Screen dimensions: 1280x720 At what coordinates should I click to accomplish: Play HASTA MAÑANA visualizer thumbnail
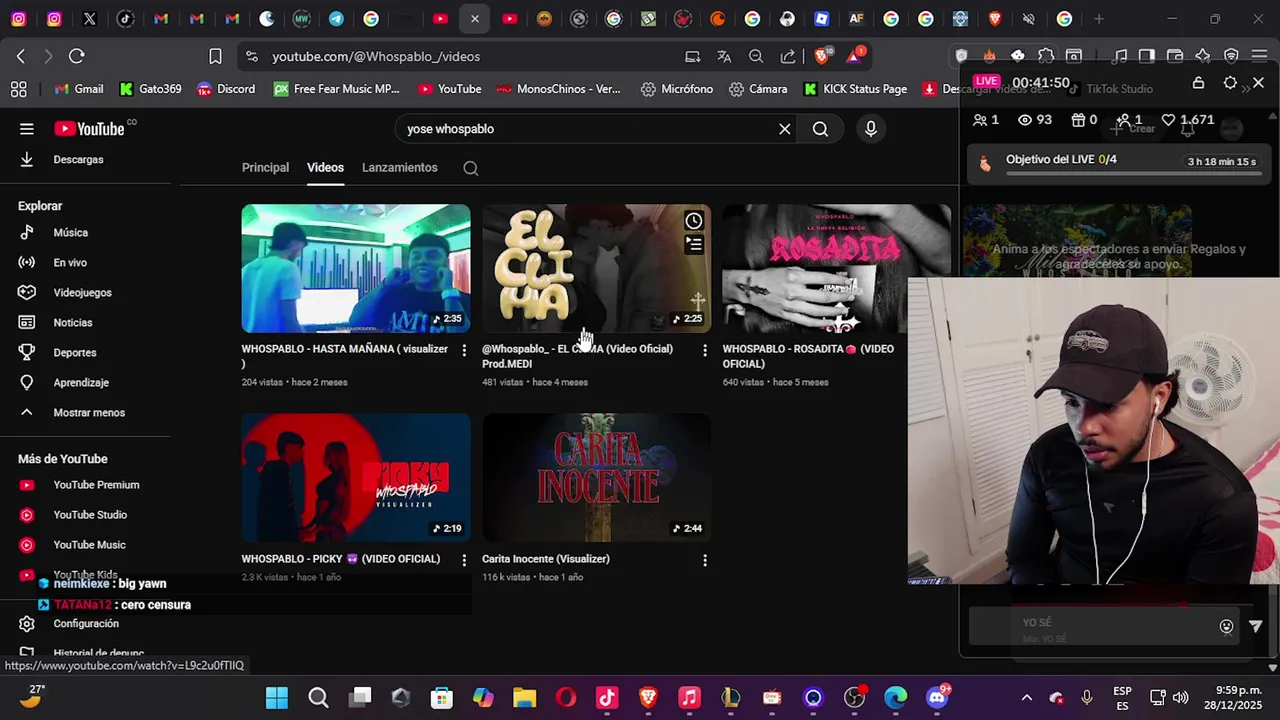click(356, 268)
